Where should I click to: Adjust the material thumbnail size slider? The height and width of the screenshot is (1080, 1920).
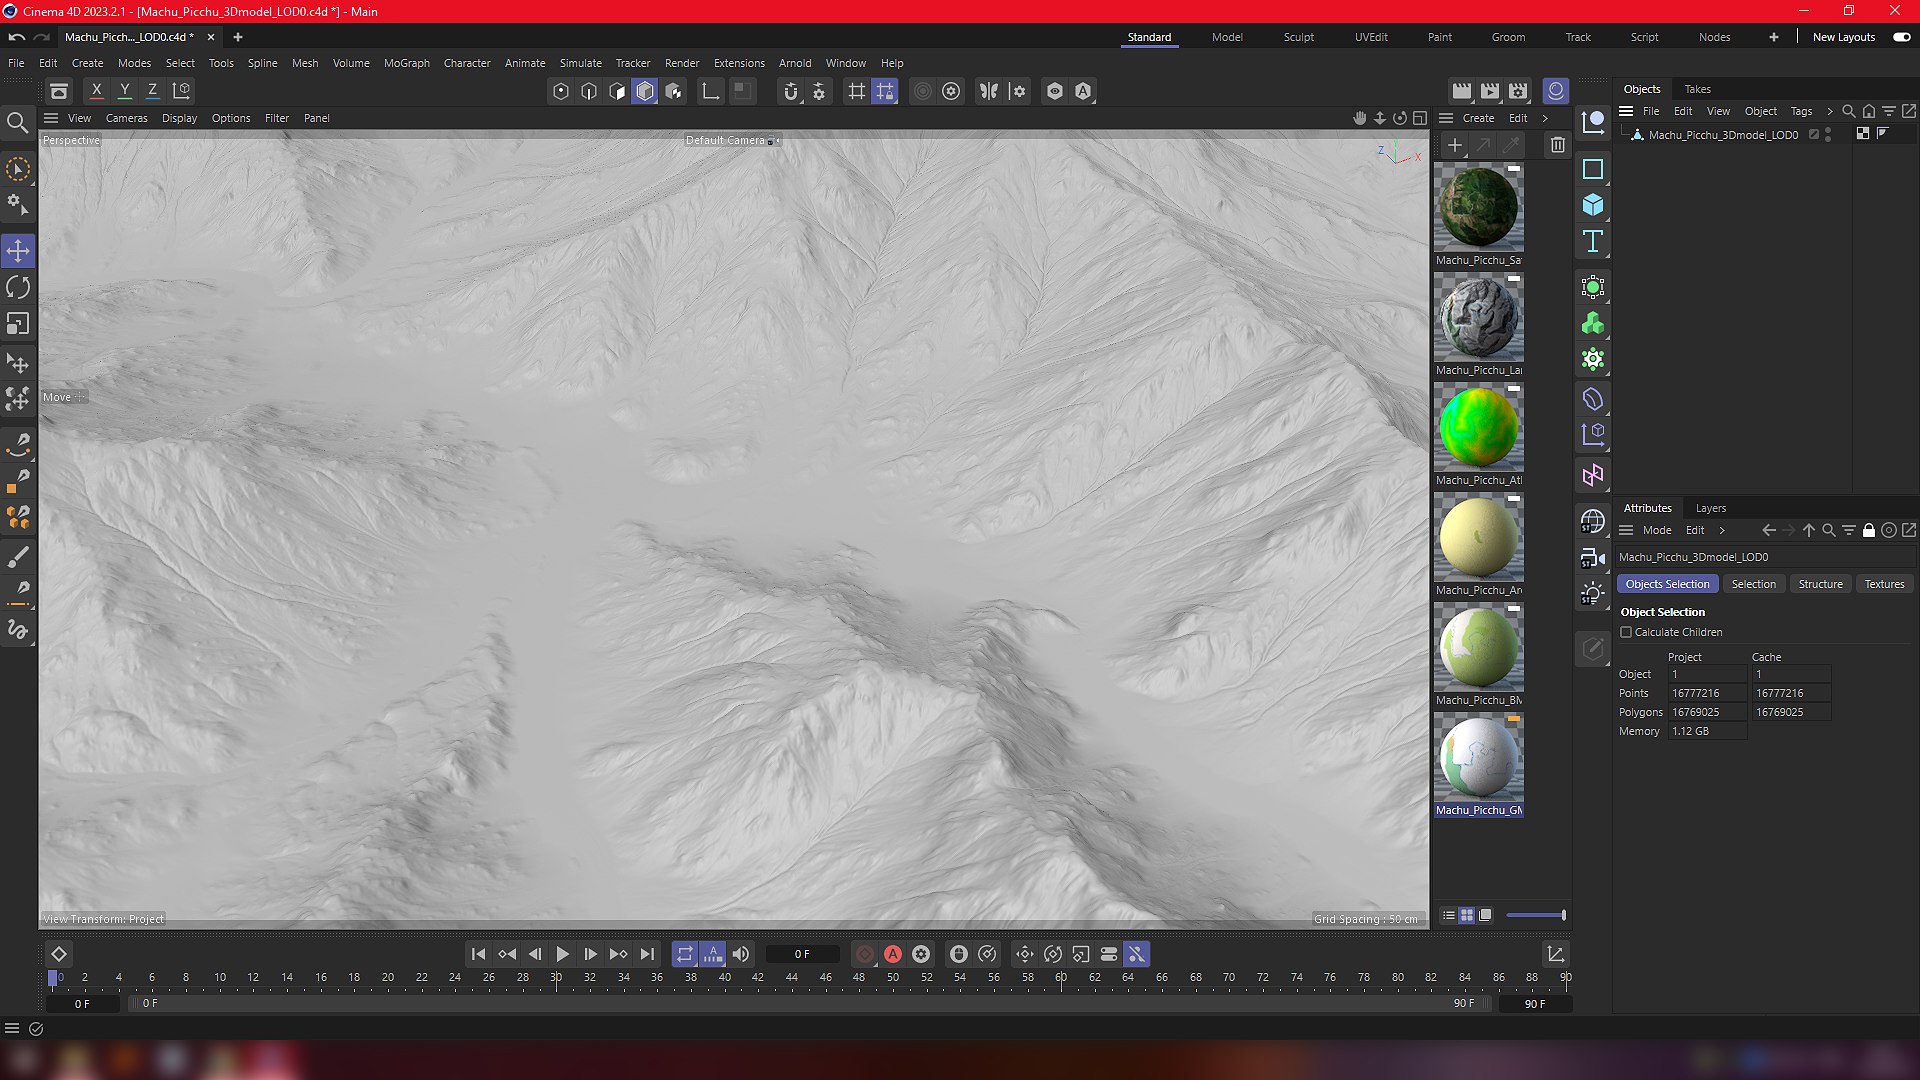tap(1535, 915)
